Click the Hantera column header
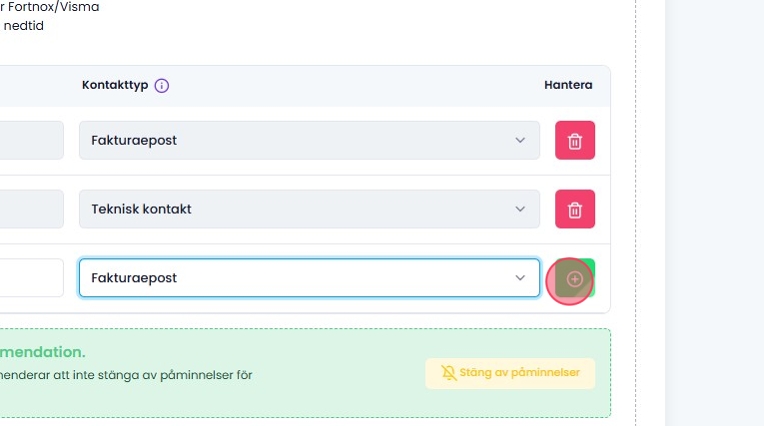The width and height of the screenshot is (764, 426). [568, 86]
